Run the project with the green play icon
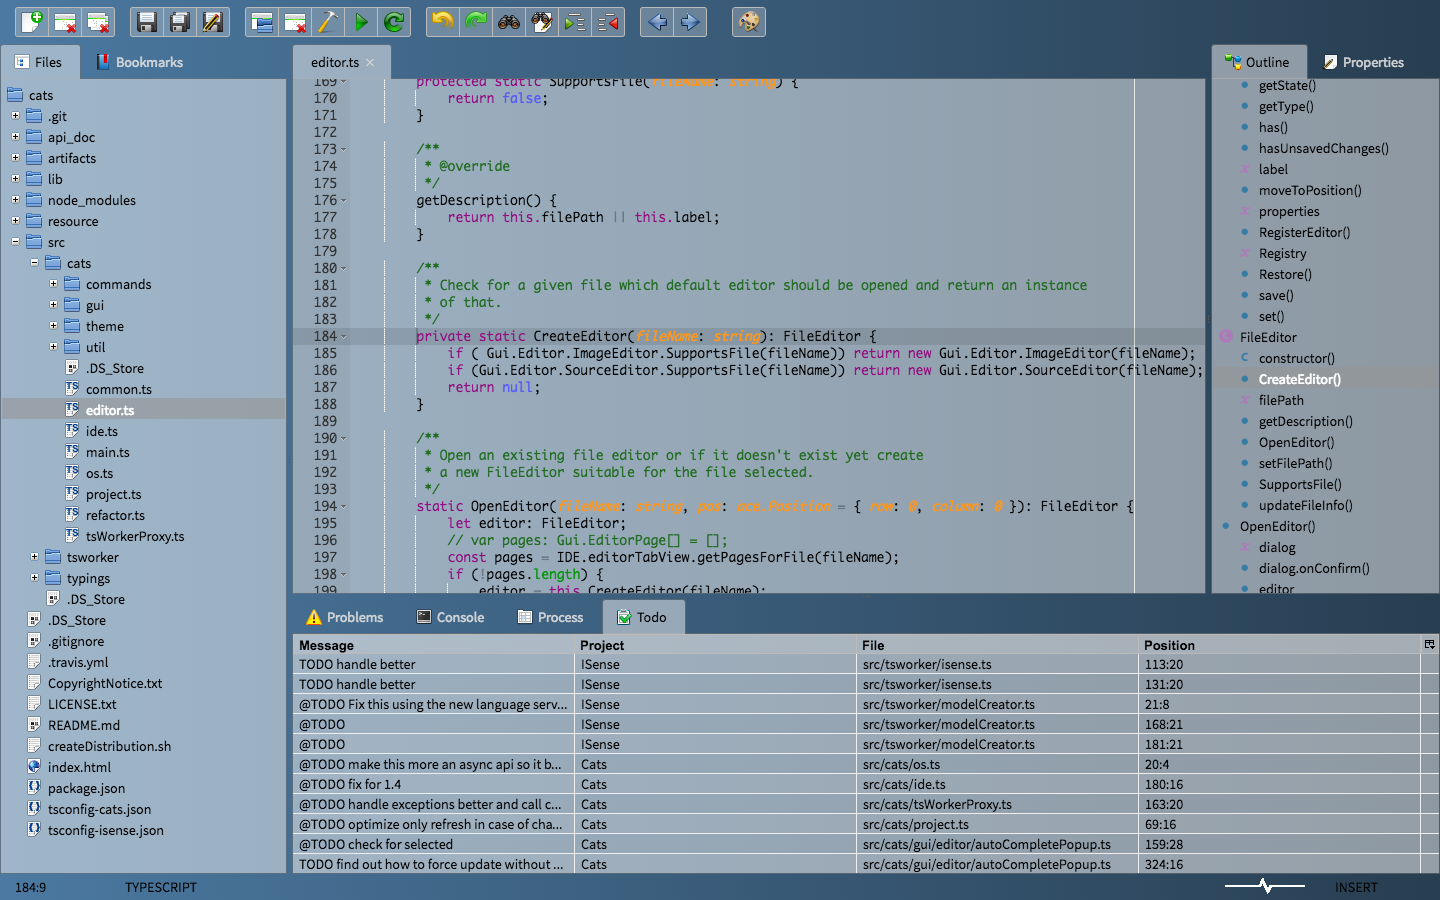Image resolution: width=1440 pixels, height=900 pixels. point(361,21)
